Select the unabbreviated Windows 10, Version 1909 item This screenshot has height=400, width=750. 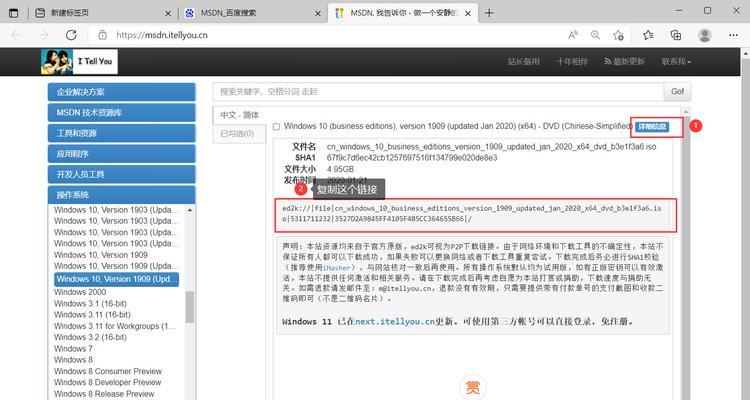[101, 255]
